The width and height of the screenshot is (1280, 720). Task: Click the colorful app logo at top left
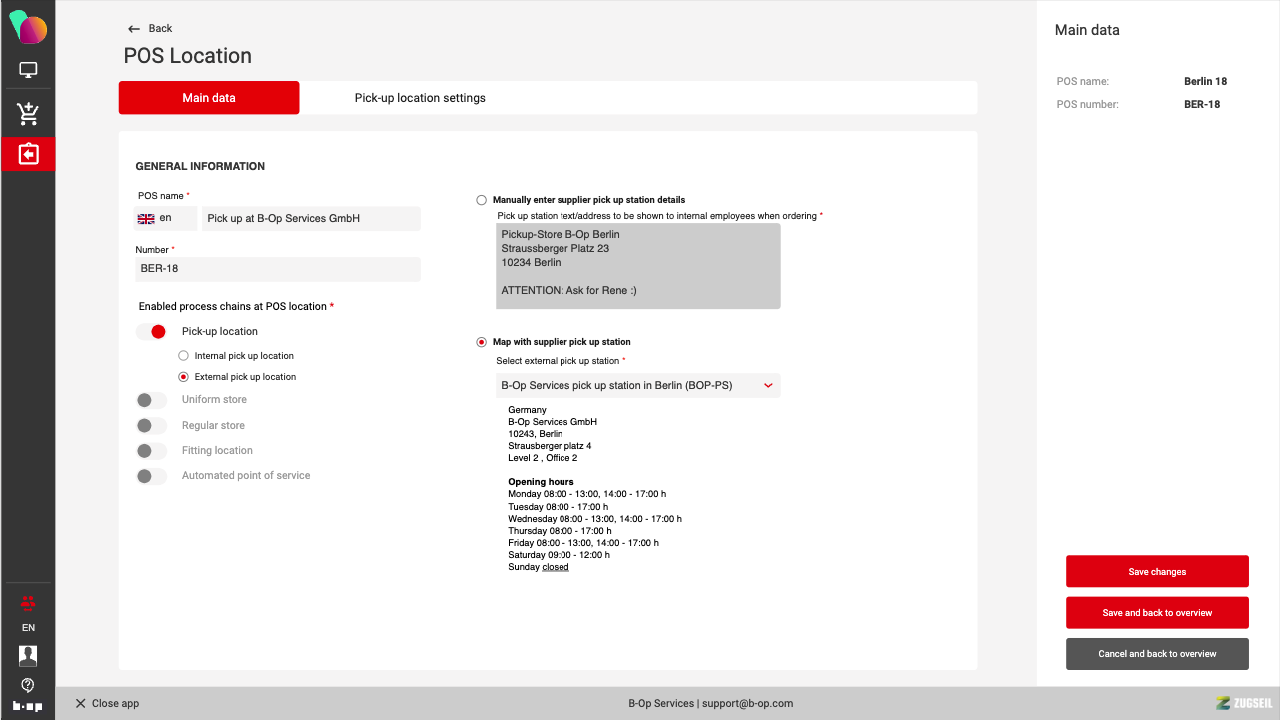click(28, 27)
